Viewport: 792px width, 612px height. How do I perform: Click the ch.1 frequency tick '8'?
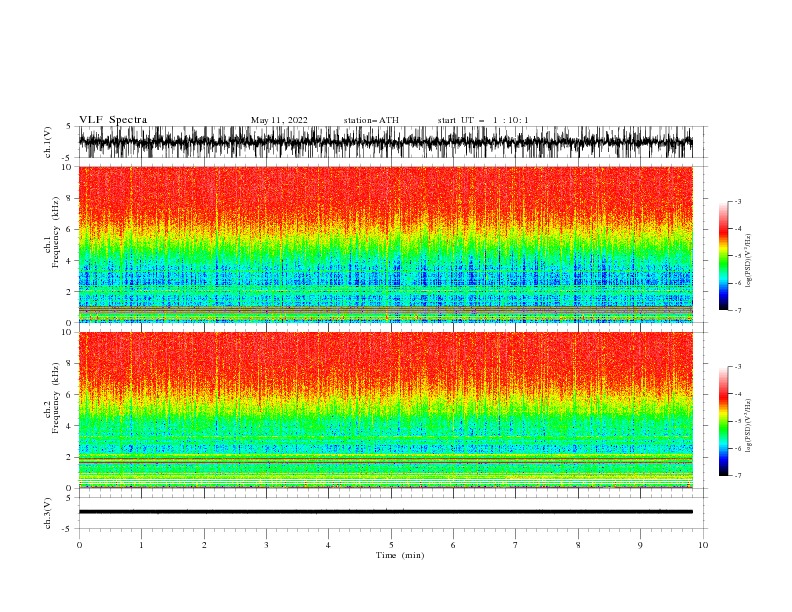(69, 198)
